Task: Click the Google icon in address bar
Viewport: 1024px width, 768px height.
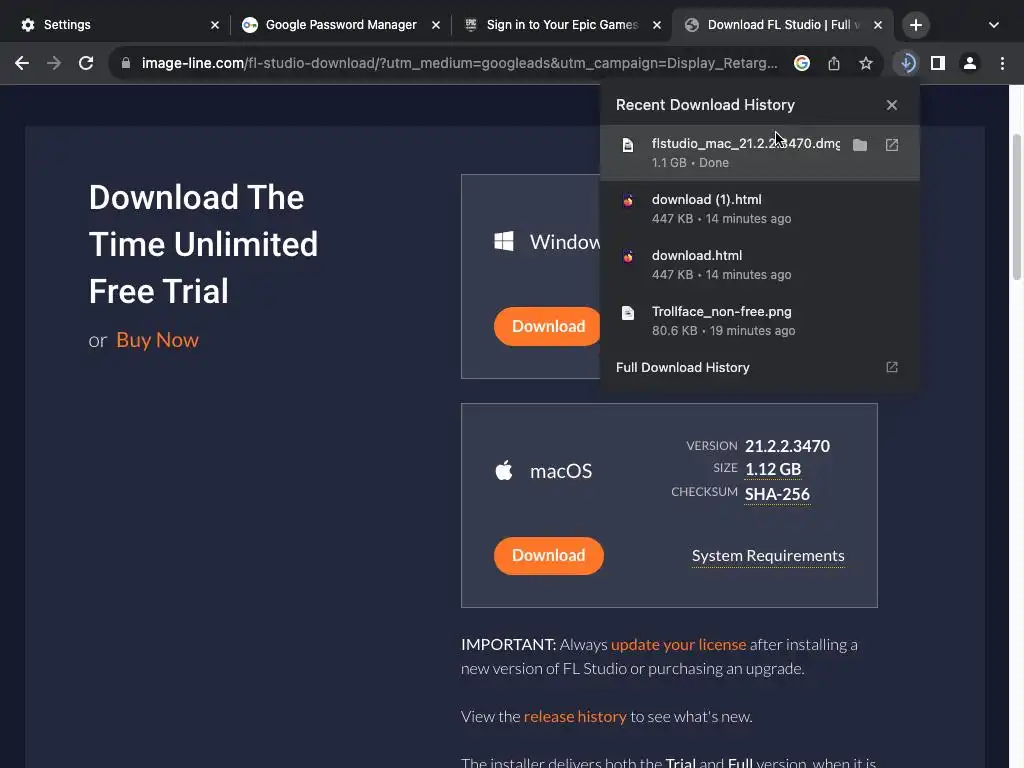Action: click(802, 63)
